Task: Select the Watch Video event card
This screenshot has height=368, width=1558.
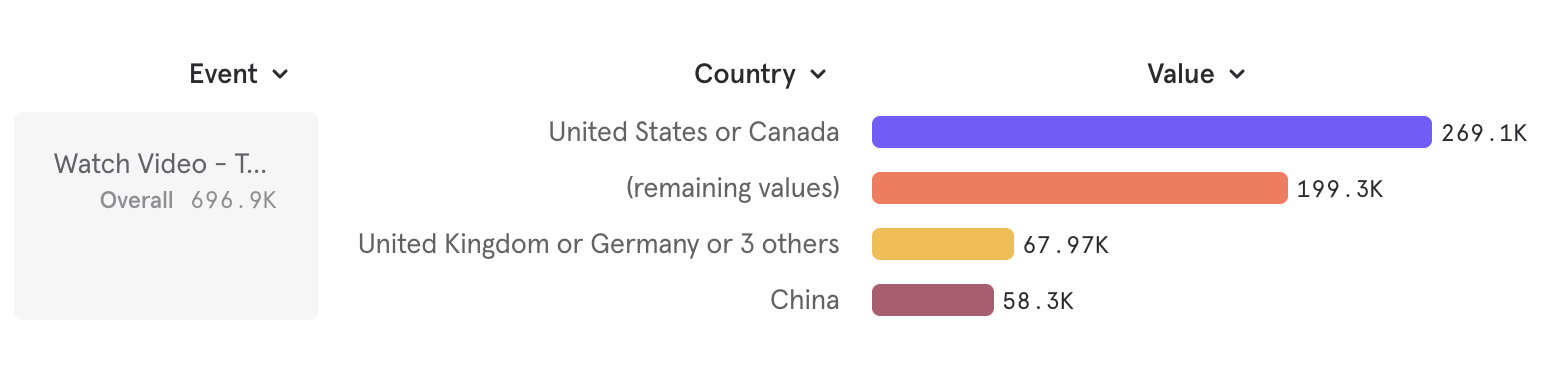Action: (x=166, y=216)
